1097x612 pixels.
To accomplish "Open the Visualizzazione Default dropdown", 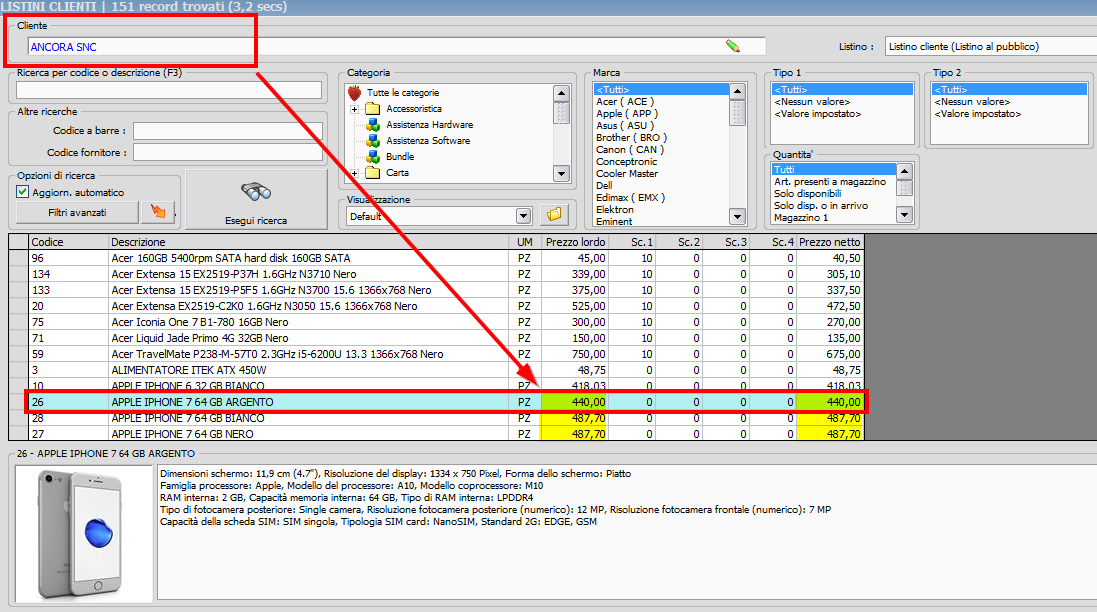I will [523, 216].
